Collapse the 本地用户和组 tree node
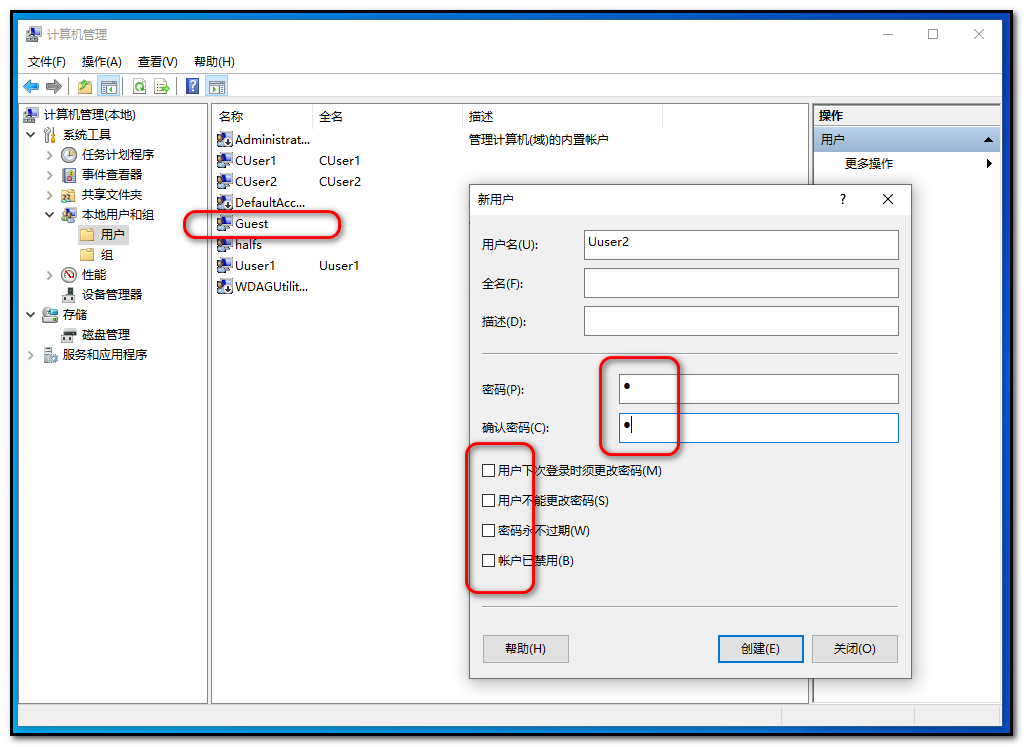 [50, 215]
